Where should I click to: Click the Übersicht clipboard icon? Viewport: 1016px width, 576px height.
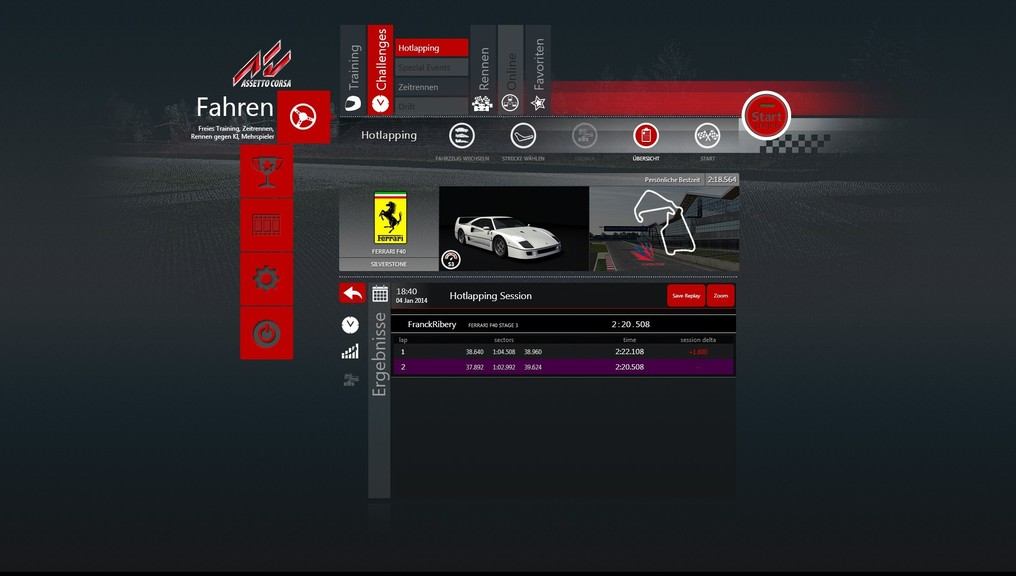coord(645,136)
